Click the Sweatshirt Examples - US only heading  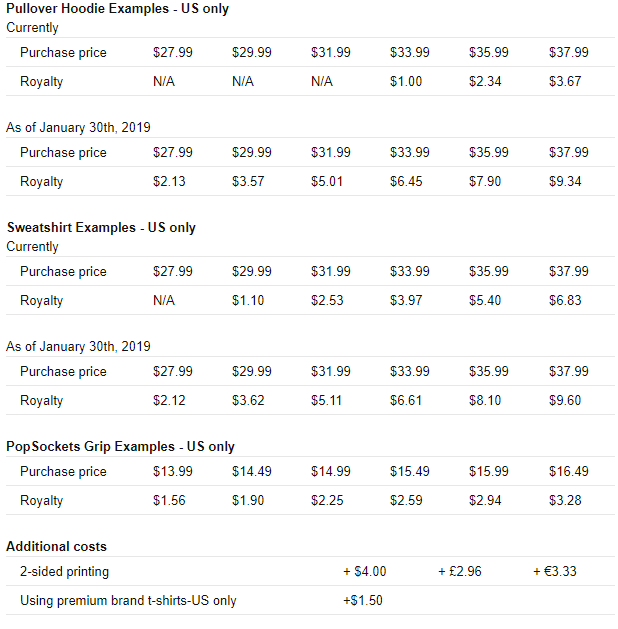101,227
